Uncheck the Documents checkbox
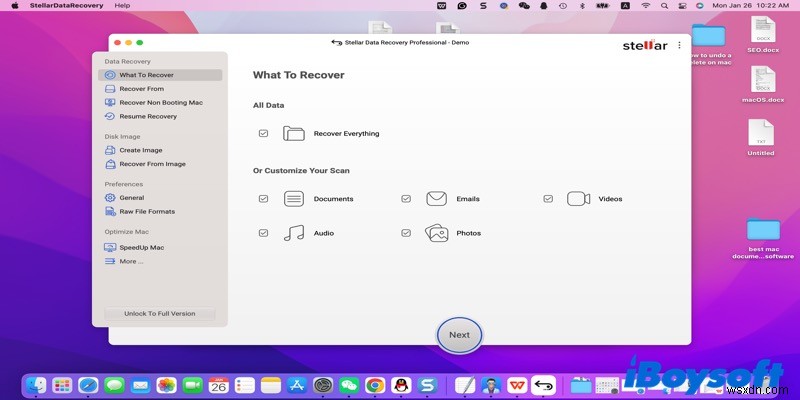 pyautogui.click(x=263, y=199)
